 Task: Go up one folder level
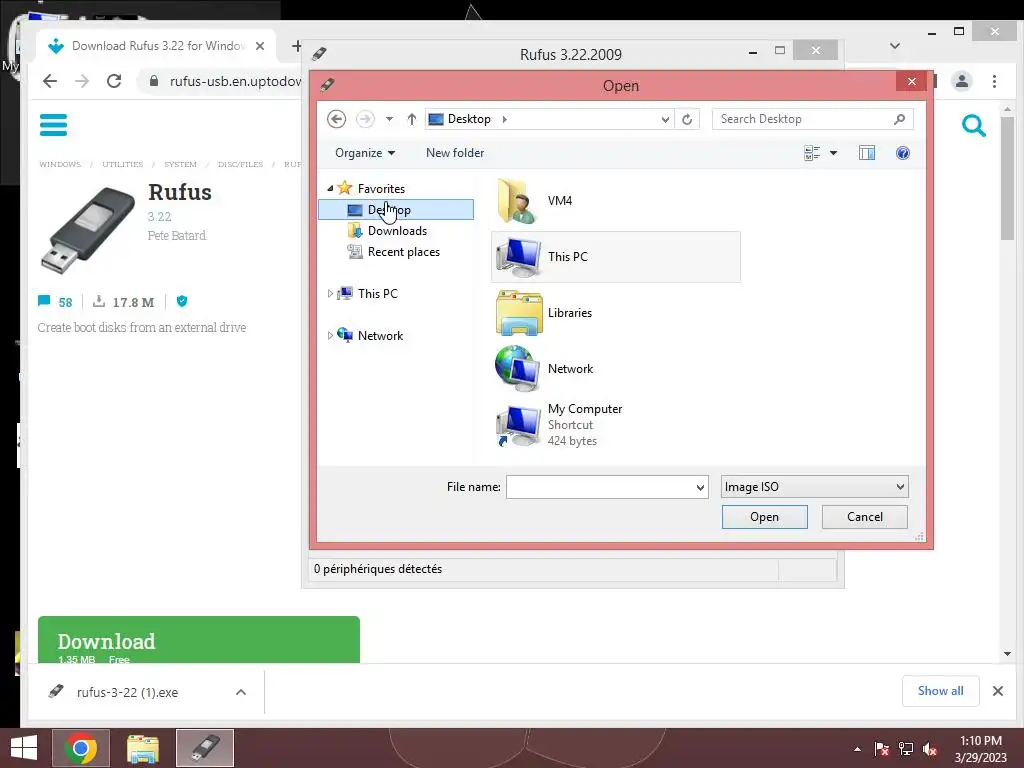tap(411, 119)
